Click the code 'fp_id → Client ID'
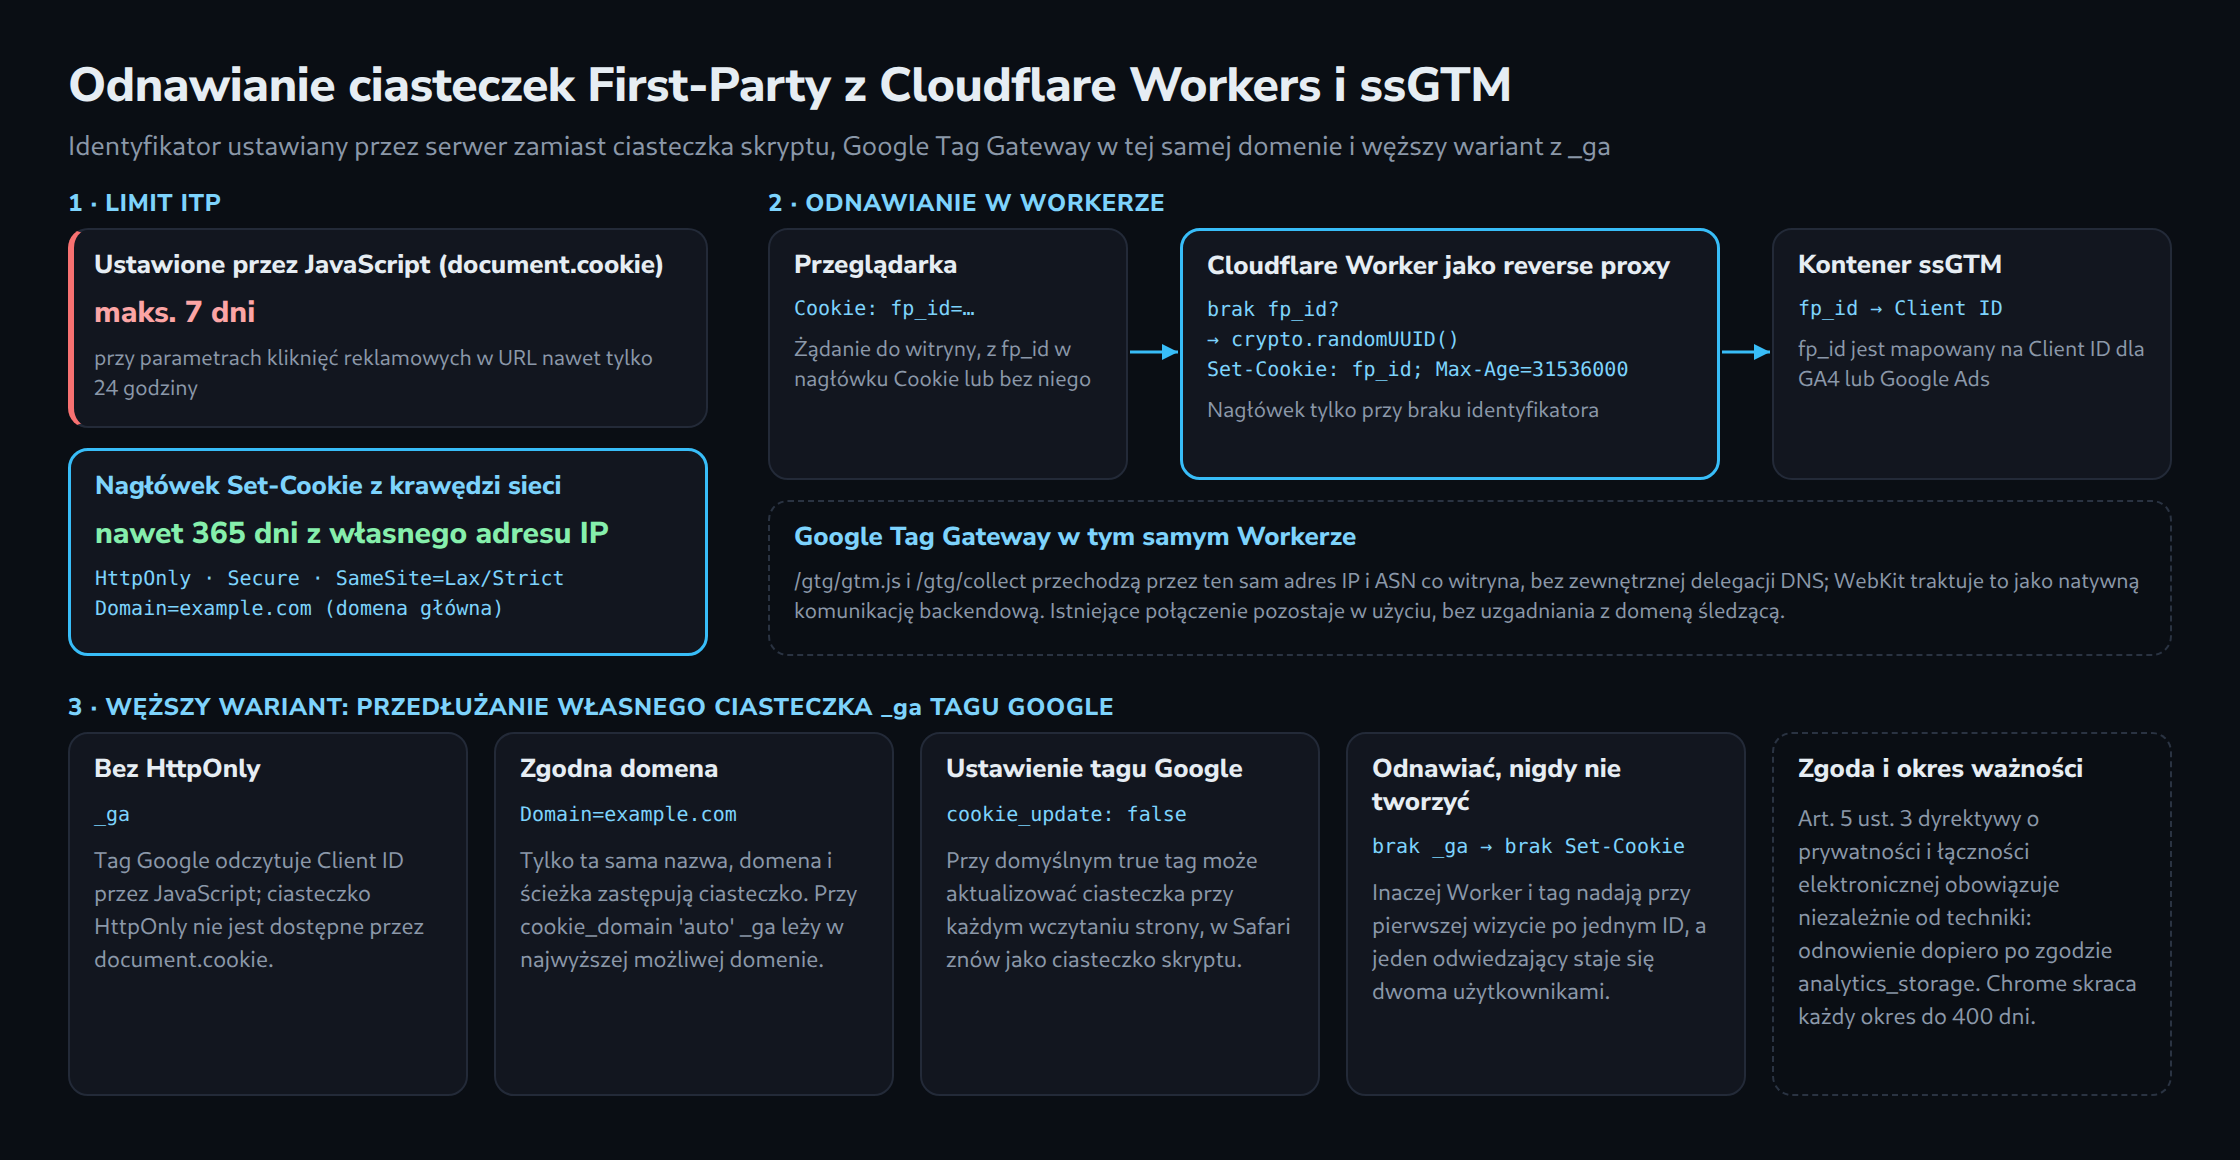 1900,308
